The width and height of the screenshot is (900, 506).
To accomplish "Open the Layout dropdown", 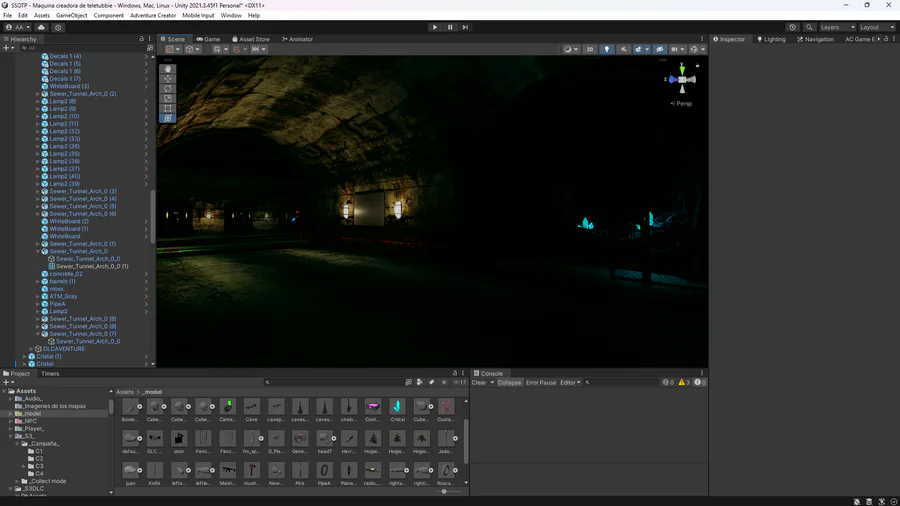I will pos(877,27).
